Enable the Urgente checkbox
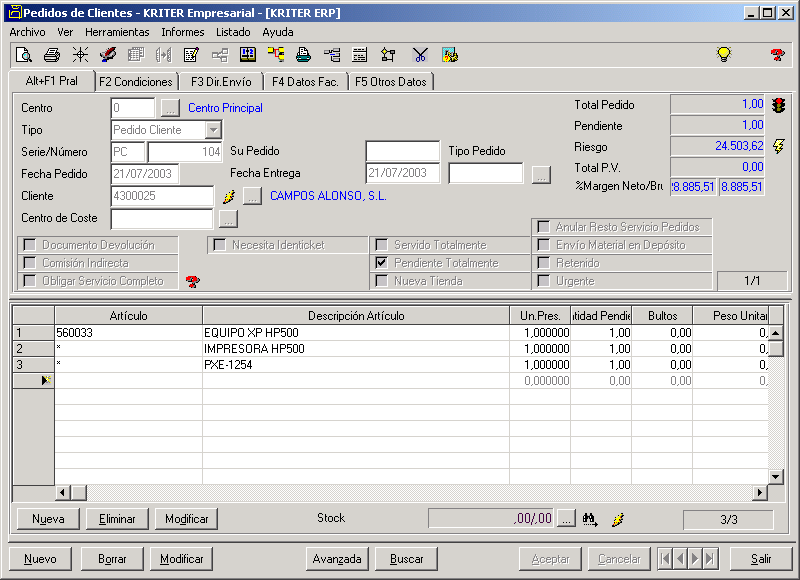 (x=543, y=281)
